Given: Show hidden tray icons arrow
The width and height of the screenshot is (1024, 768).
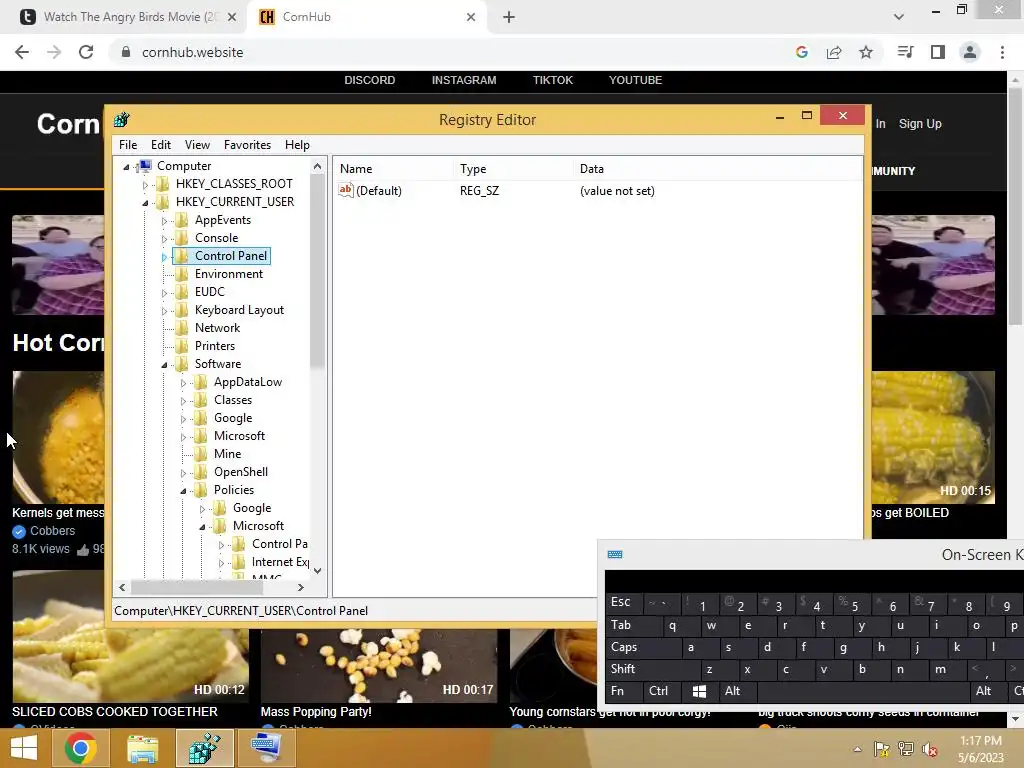Looking at the screenshot, I should [857, 749].
